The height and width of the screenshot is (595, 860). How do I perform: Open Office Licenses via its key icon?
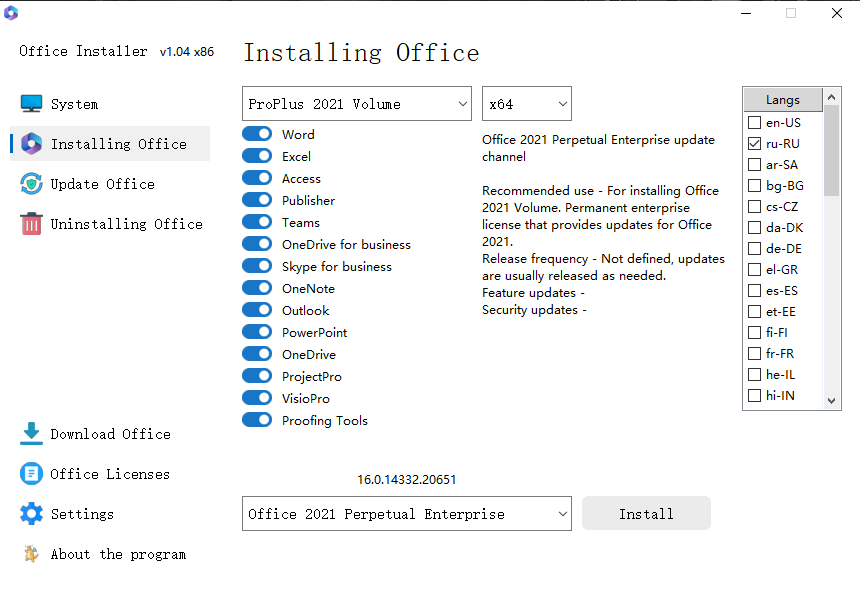[29, 473]
